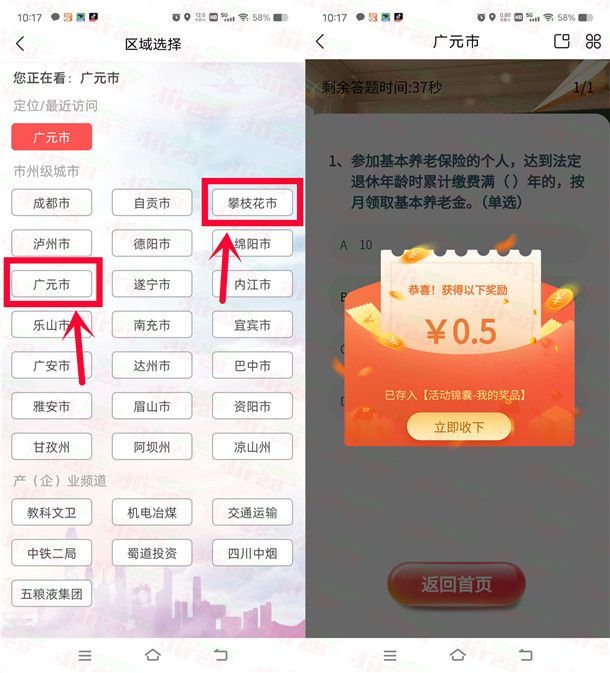Choose the 凉山州 prefecture
Screen dimensions: 610x673
pyautogui.click(x=252, y=446)
